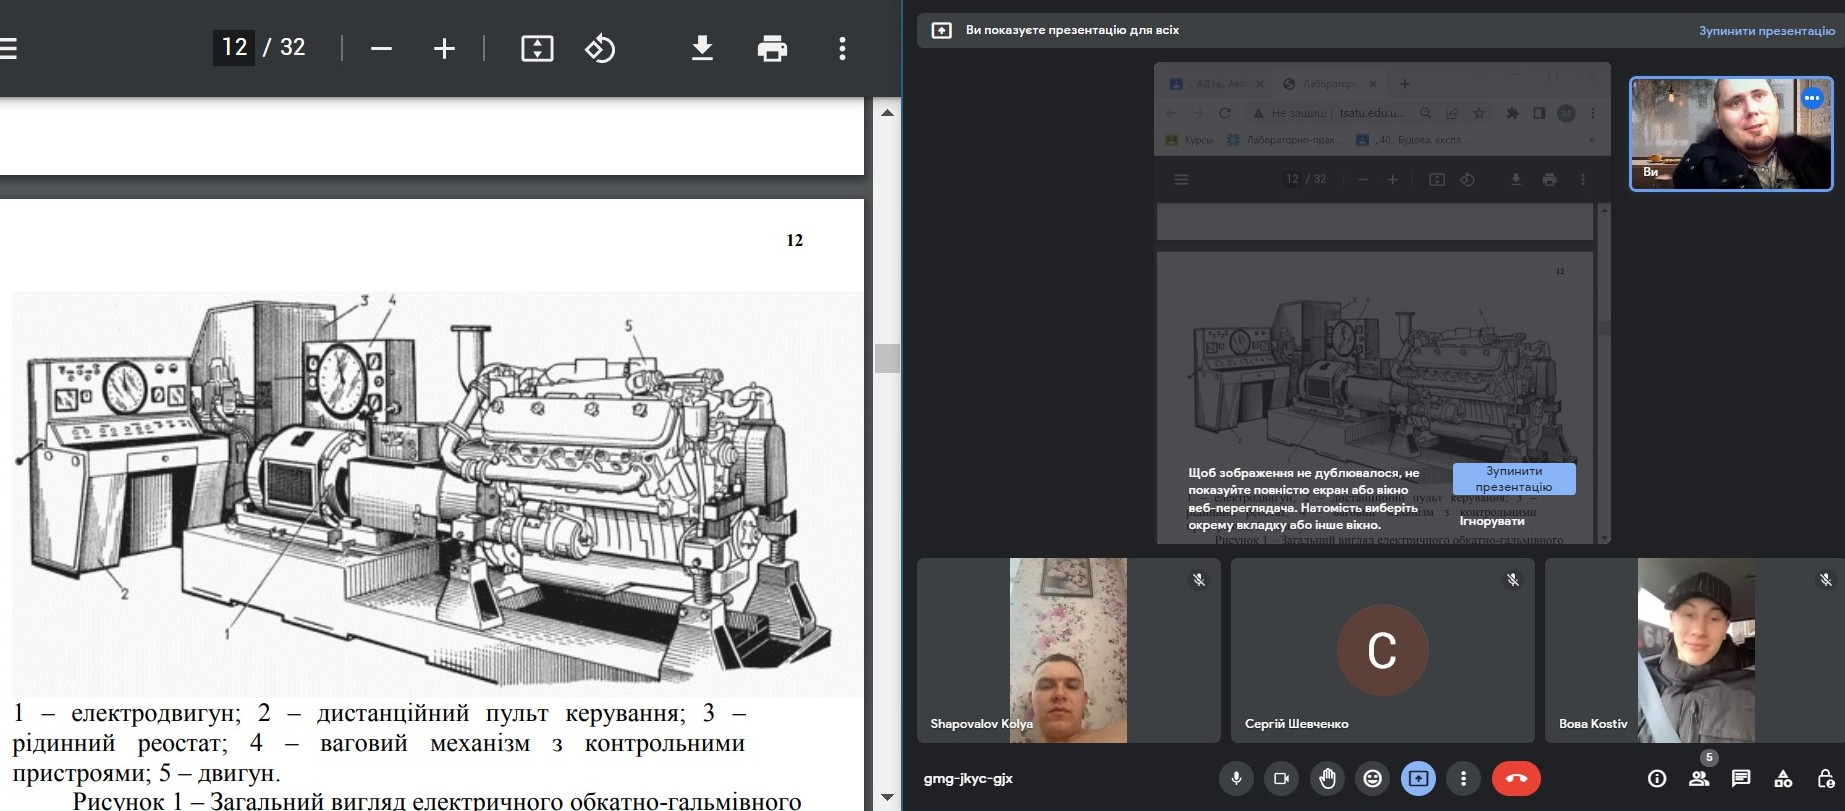Image resolution: width=1845 pixels, height=811 pixels.
Task: Raise your hand in the meeting
Action: (x=1328, y=778)
